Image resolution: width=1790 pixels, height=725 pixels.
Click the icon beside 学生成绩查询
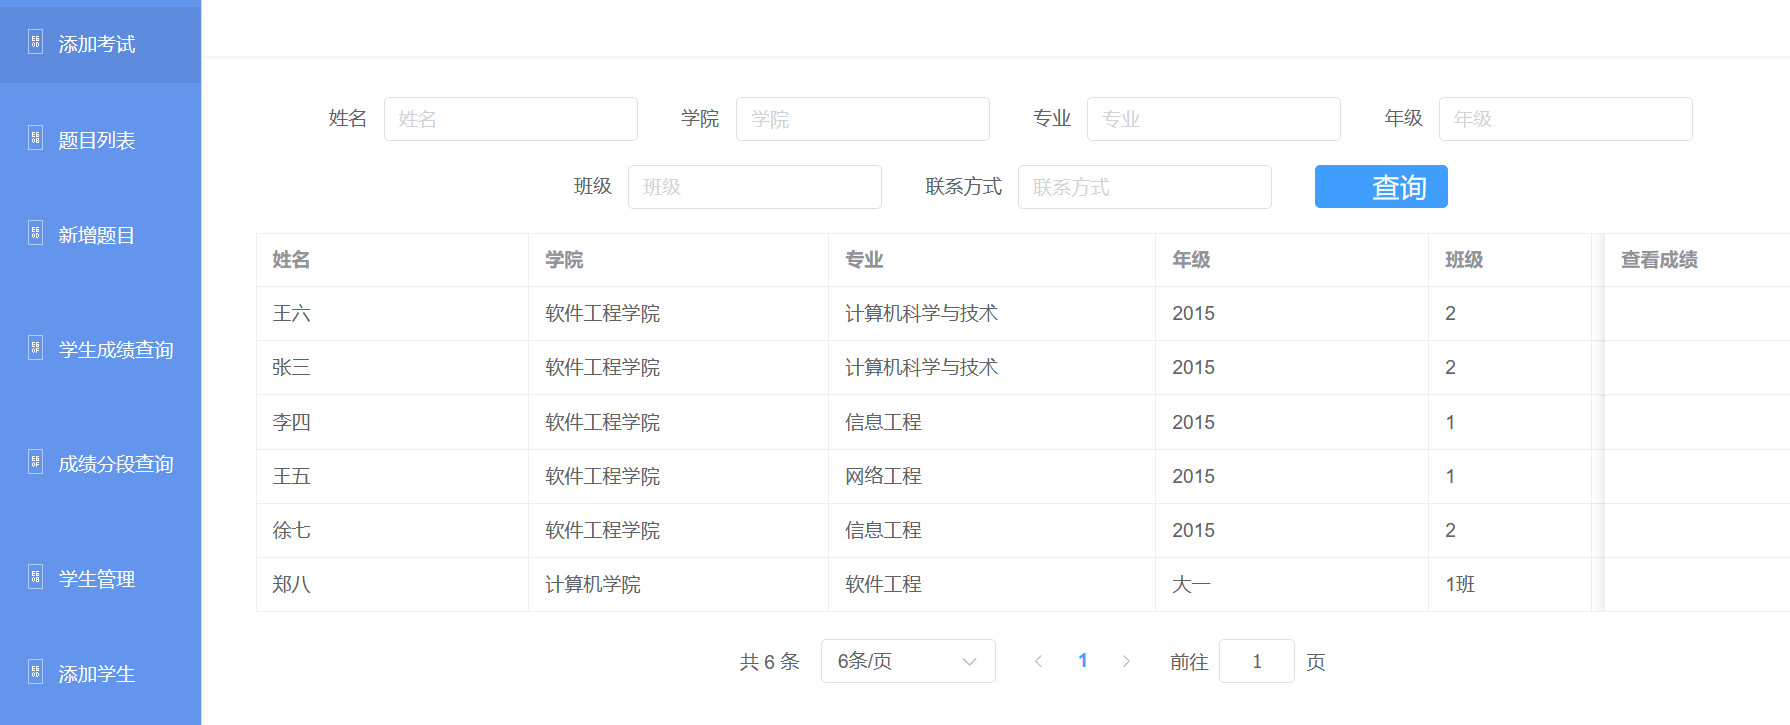coord(35,348)
